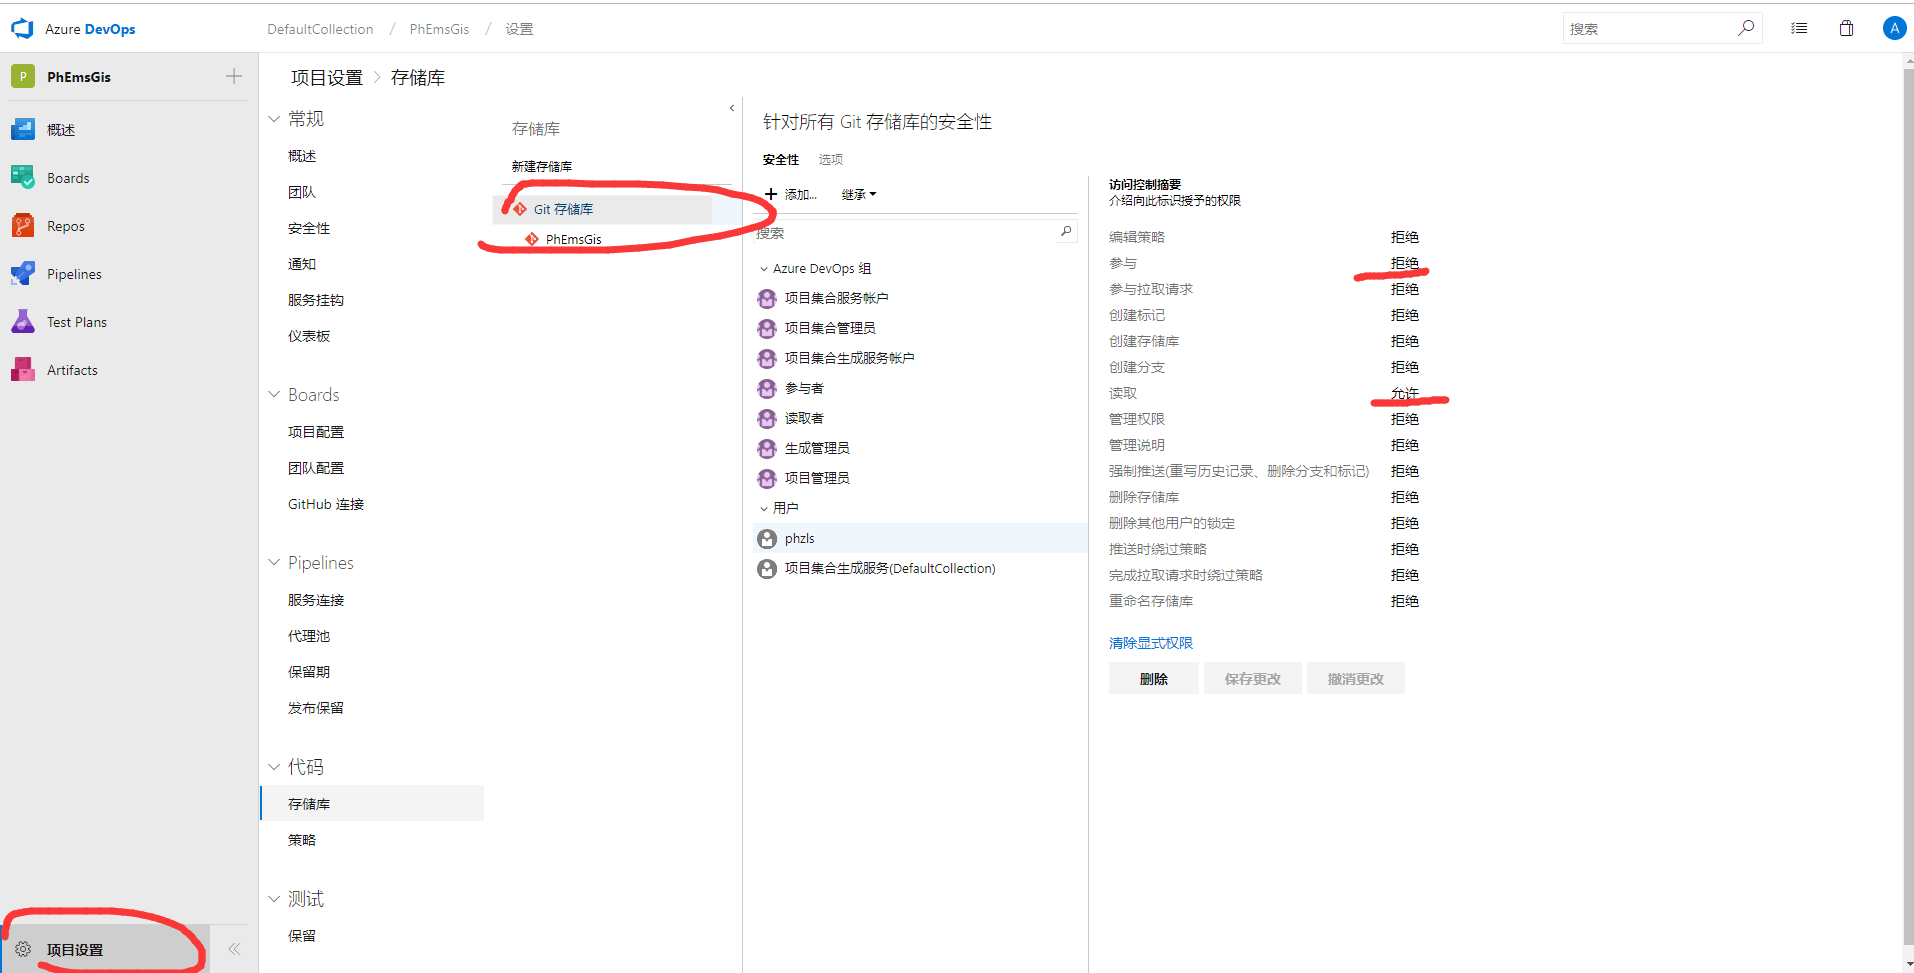This screenshot has height=973, width=1914.
Task: Change the 编辑策略 permission value
Action: tap(1404, 237)
